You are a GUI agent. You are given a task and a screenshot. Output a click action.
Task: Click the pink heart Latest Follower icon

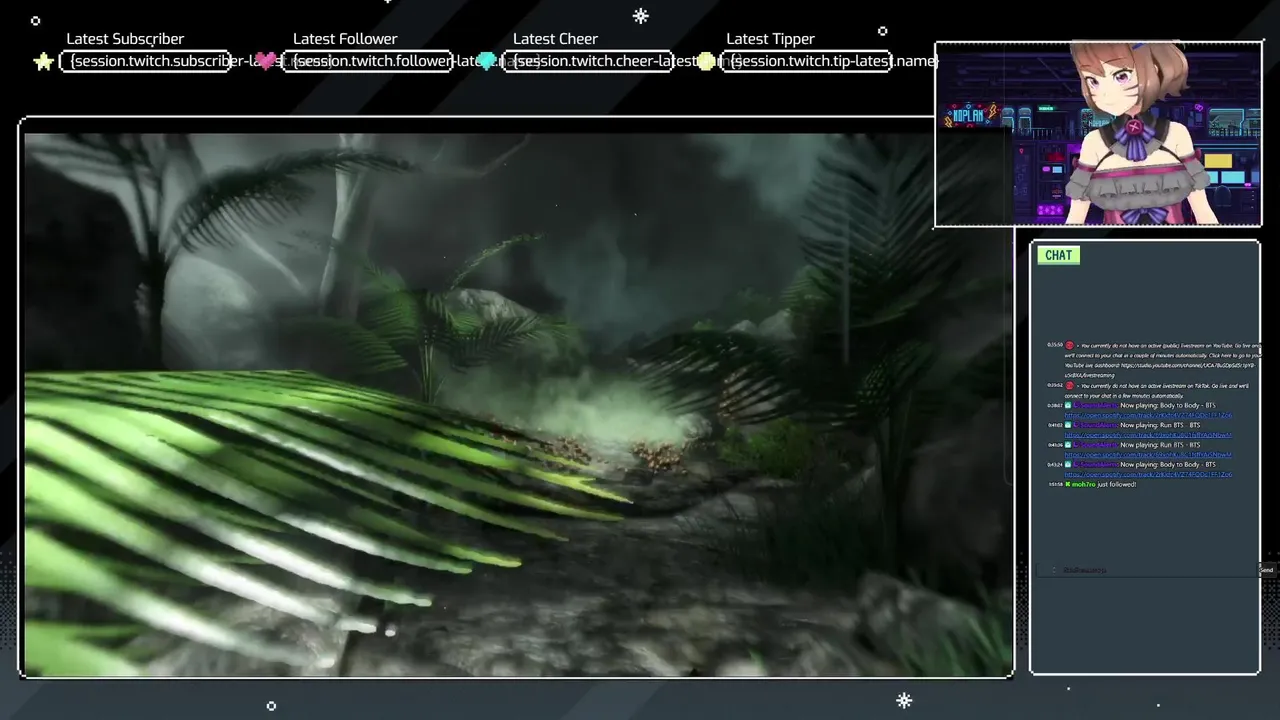(264, 62)
